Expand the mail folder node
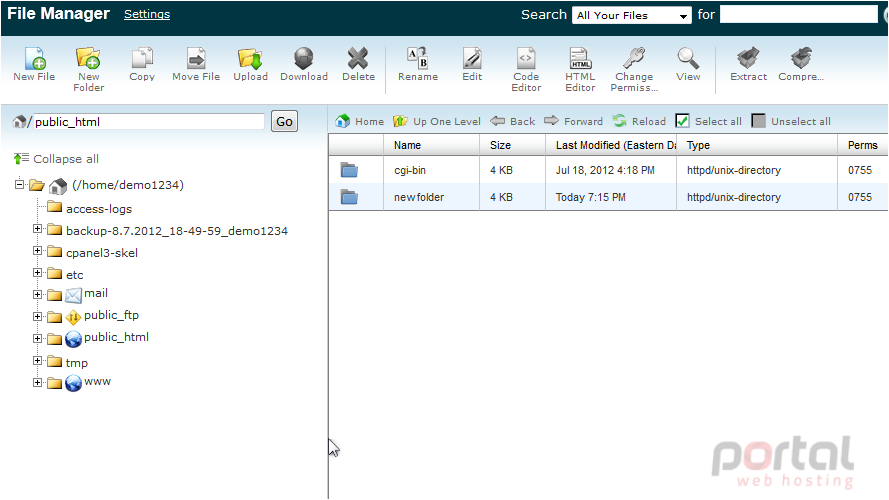Image resolution: width=889 pixels, height=500 pixels. click(37, 295)
